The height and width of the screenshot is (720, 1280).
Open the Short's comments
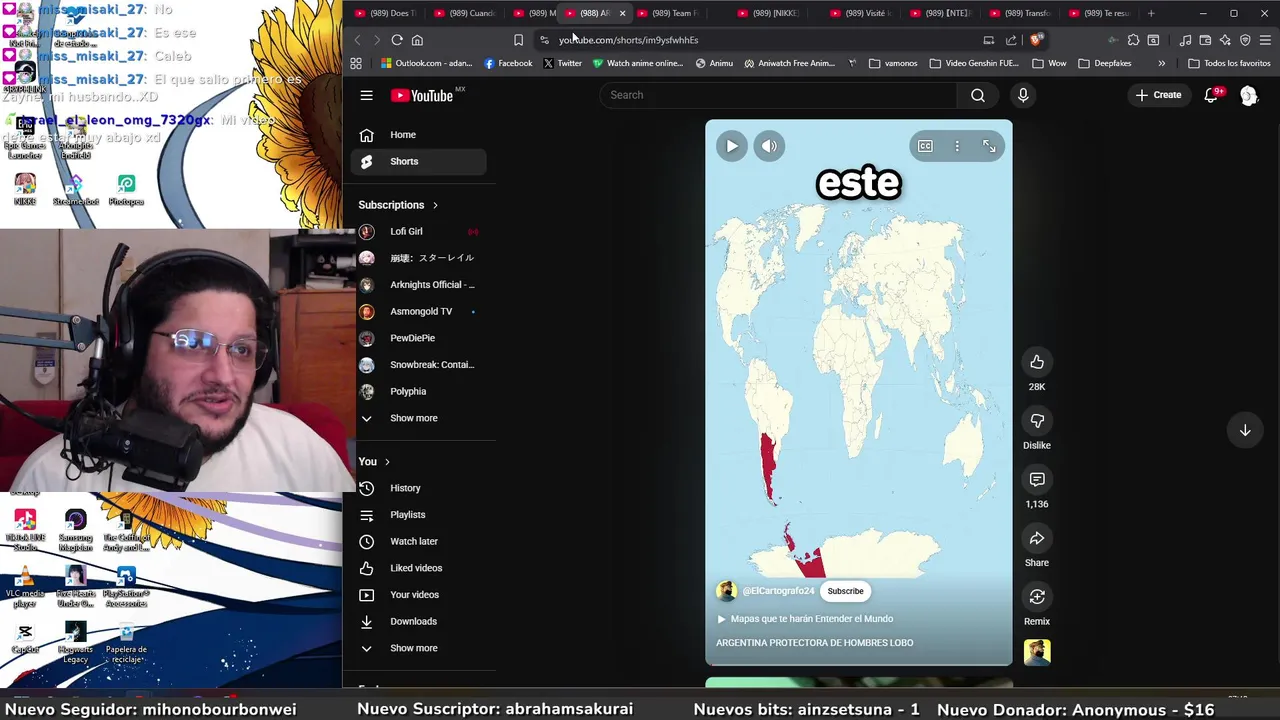point(1037,480)
